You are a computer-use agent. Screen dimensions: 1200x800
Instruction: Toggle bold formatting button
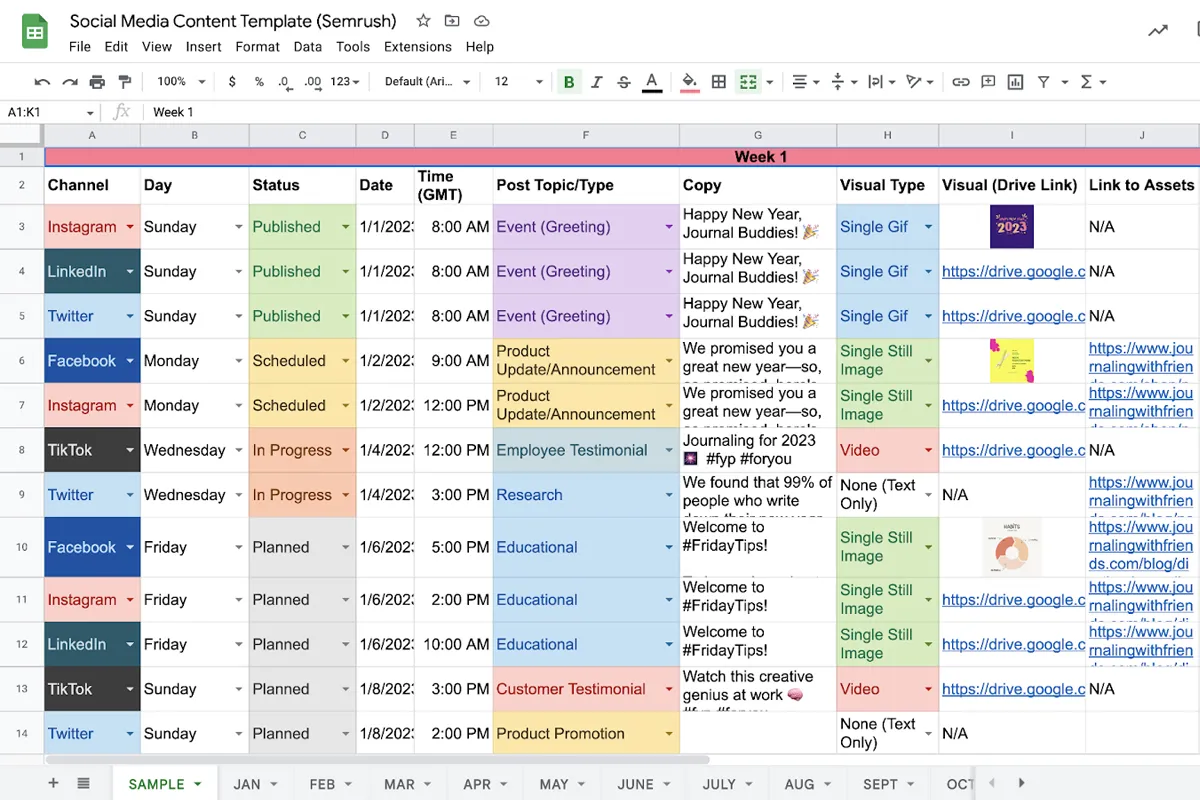569,82
